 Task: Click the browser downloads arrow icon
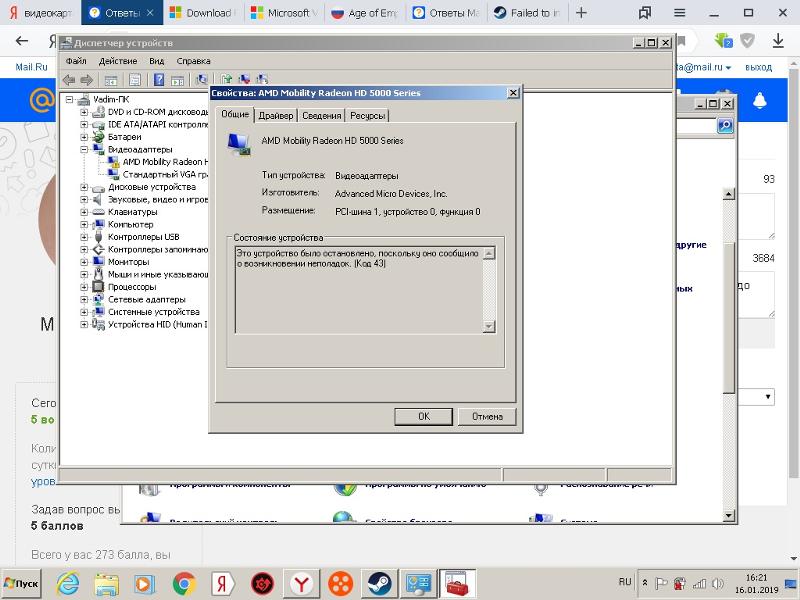(778, 40)
